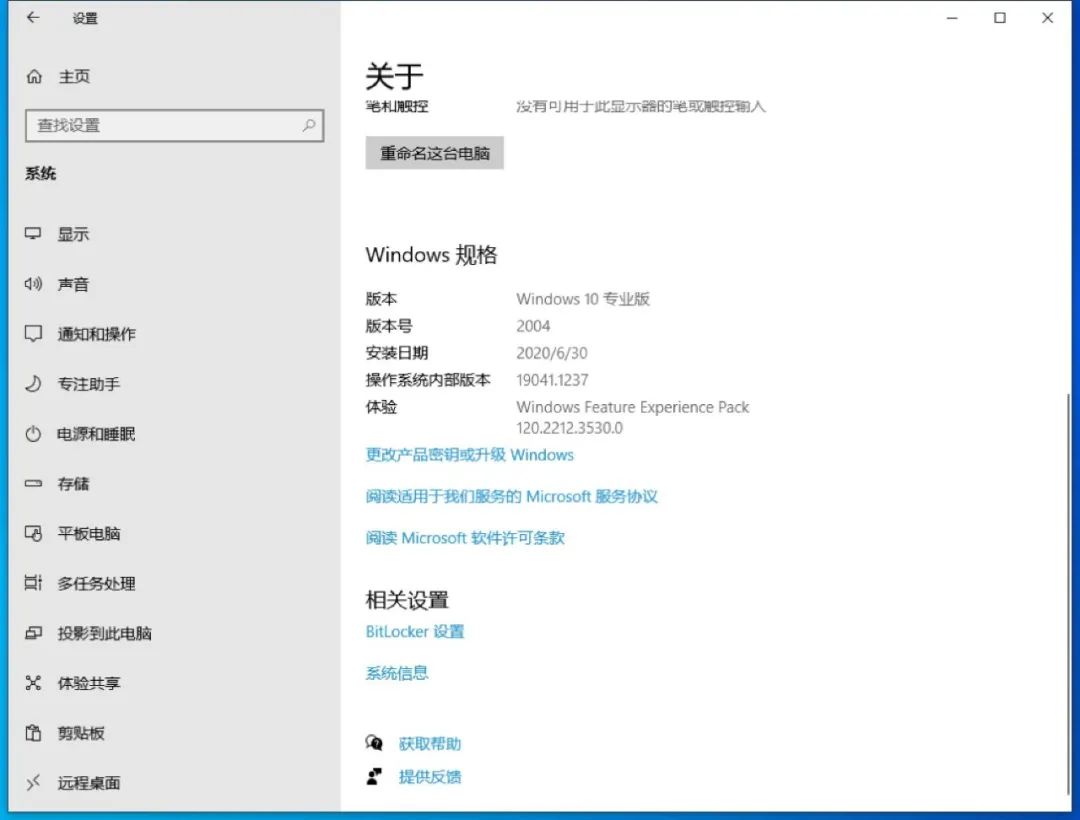Viewport: 1080px width, 820px height.
Task: Open 存储 settings
Action: [72, 484]
